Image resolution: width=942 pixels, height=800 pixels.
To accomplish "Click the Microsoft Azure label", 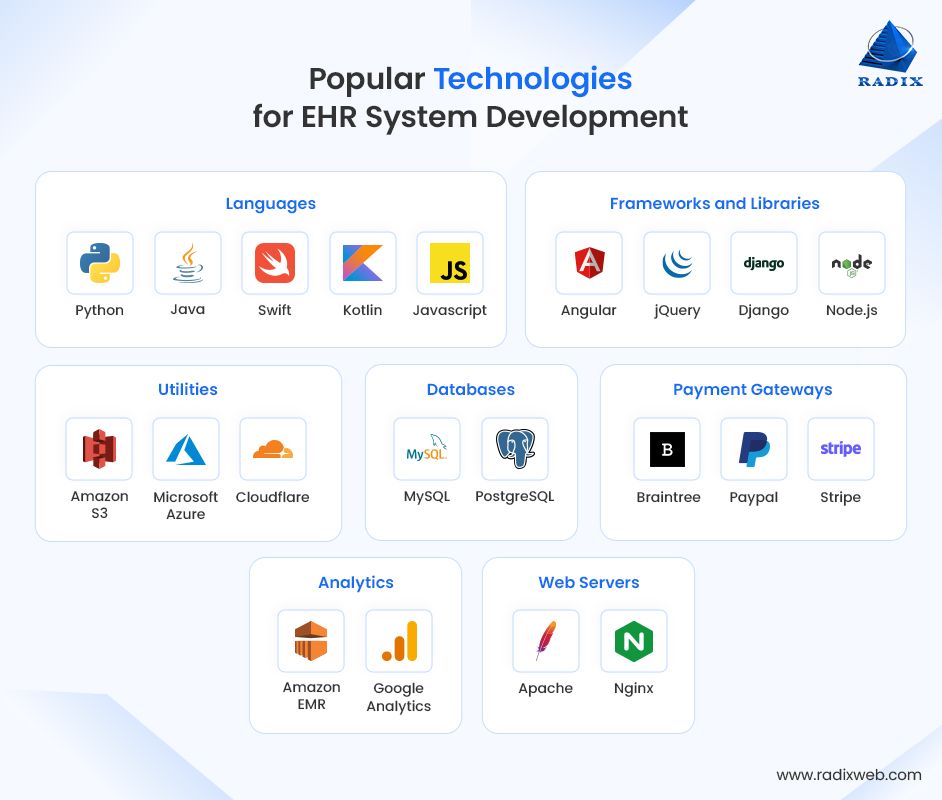I will click(186, 505).
